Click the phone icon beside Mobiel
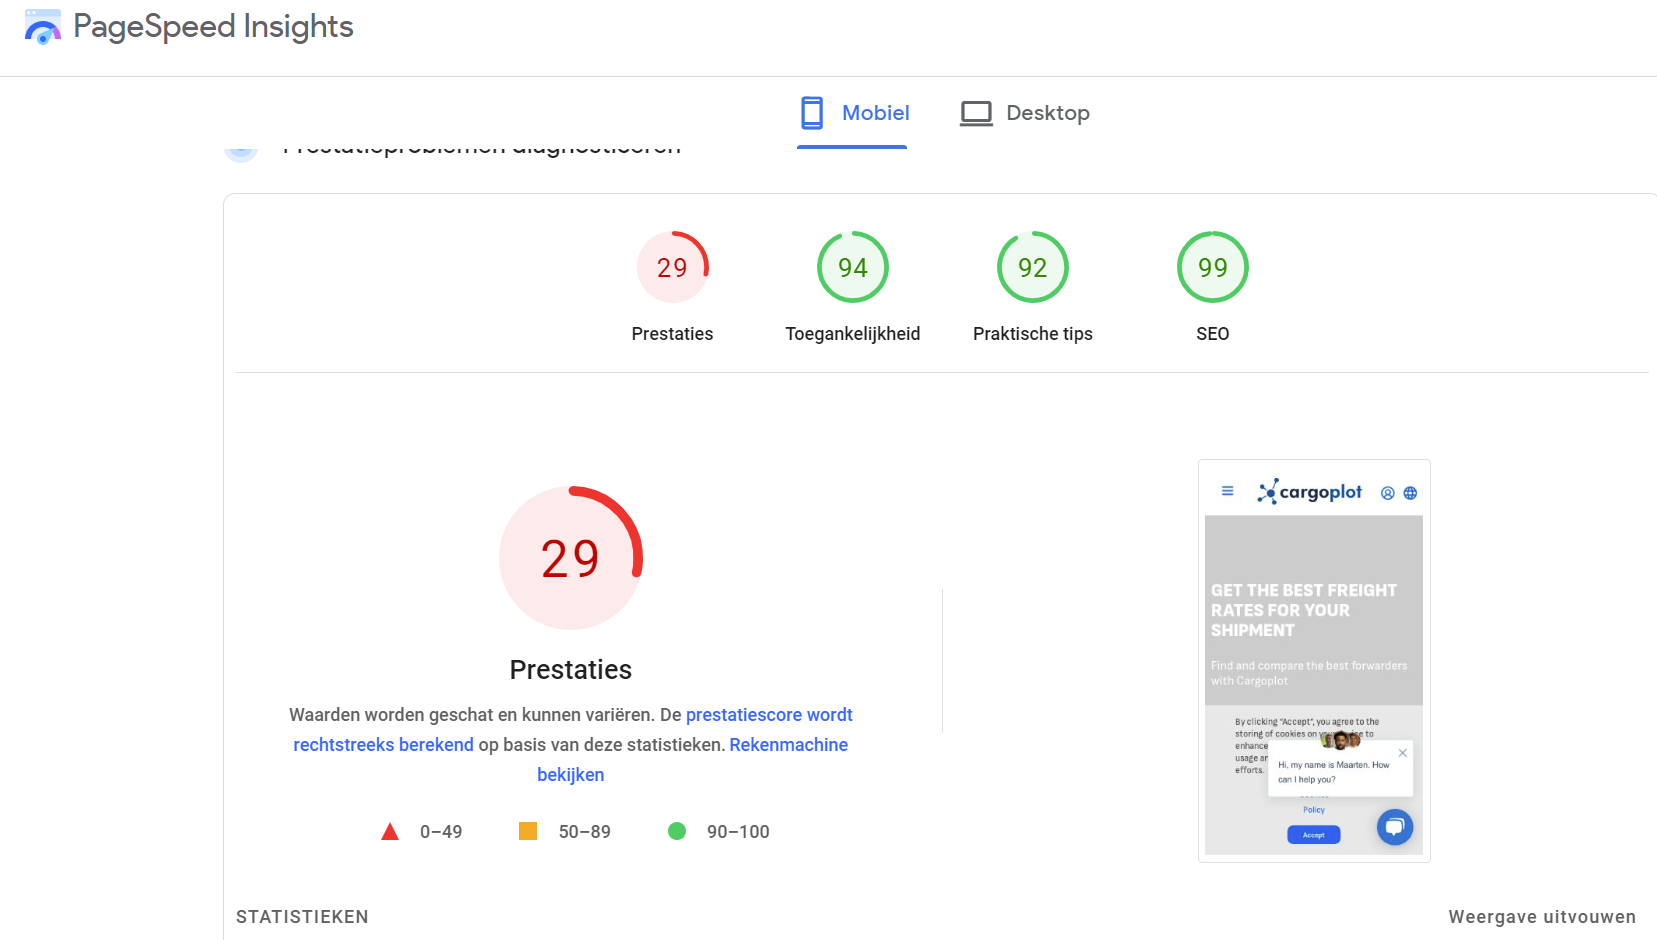1657x940 pixels. click(x=810, y=113)
